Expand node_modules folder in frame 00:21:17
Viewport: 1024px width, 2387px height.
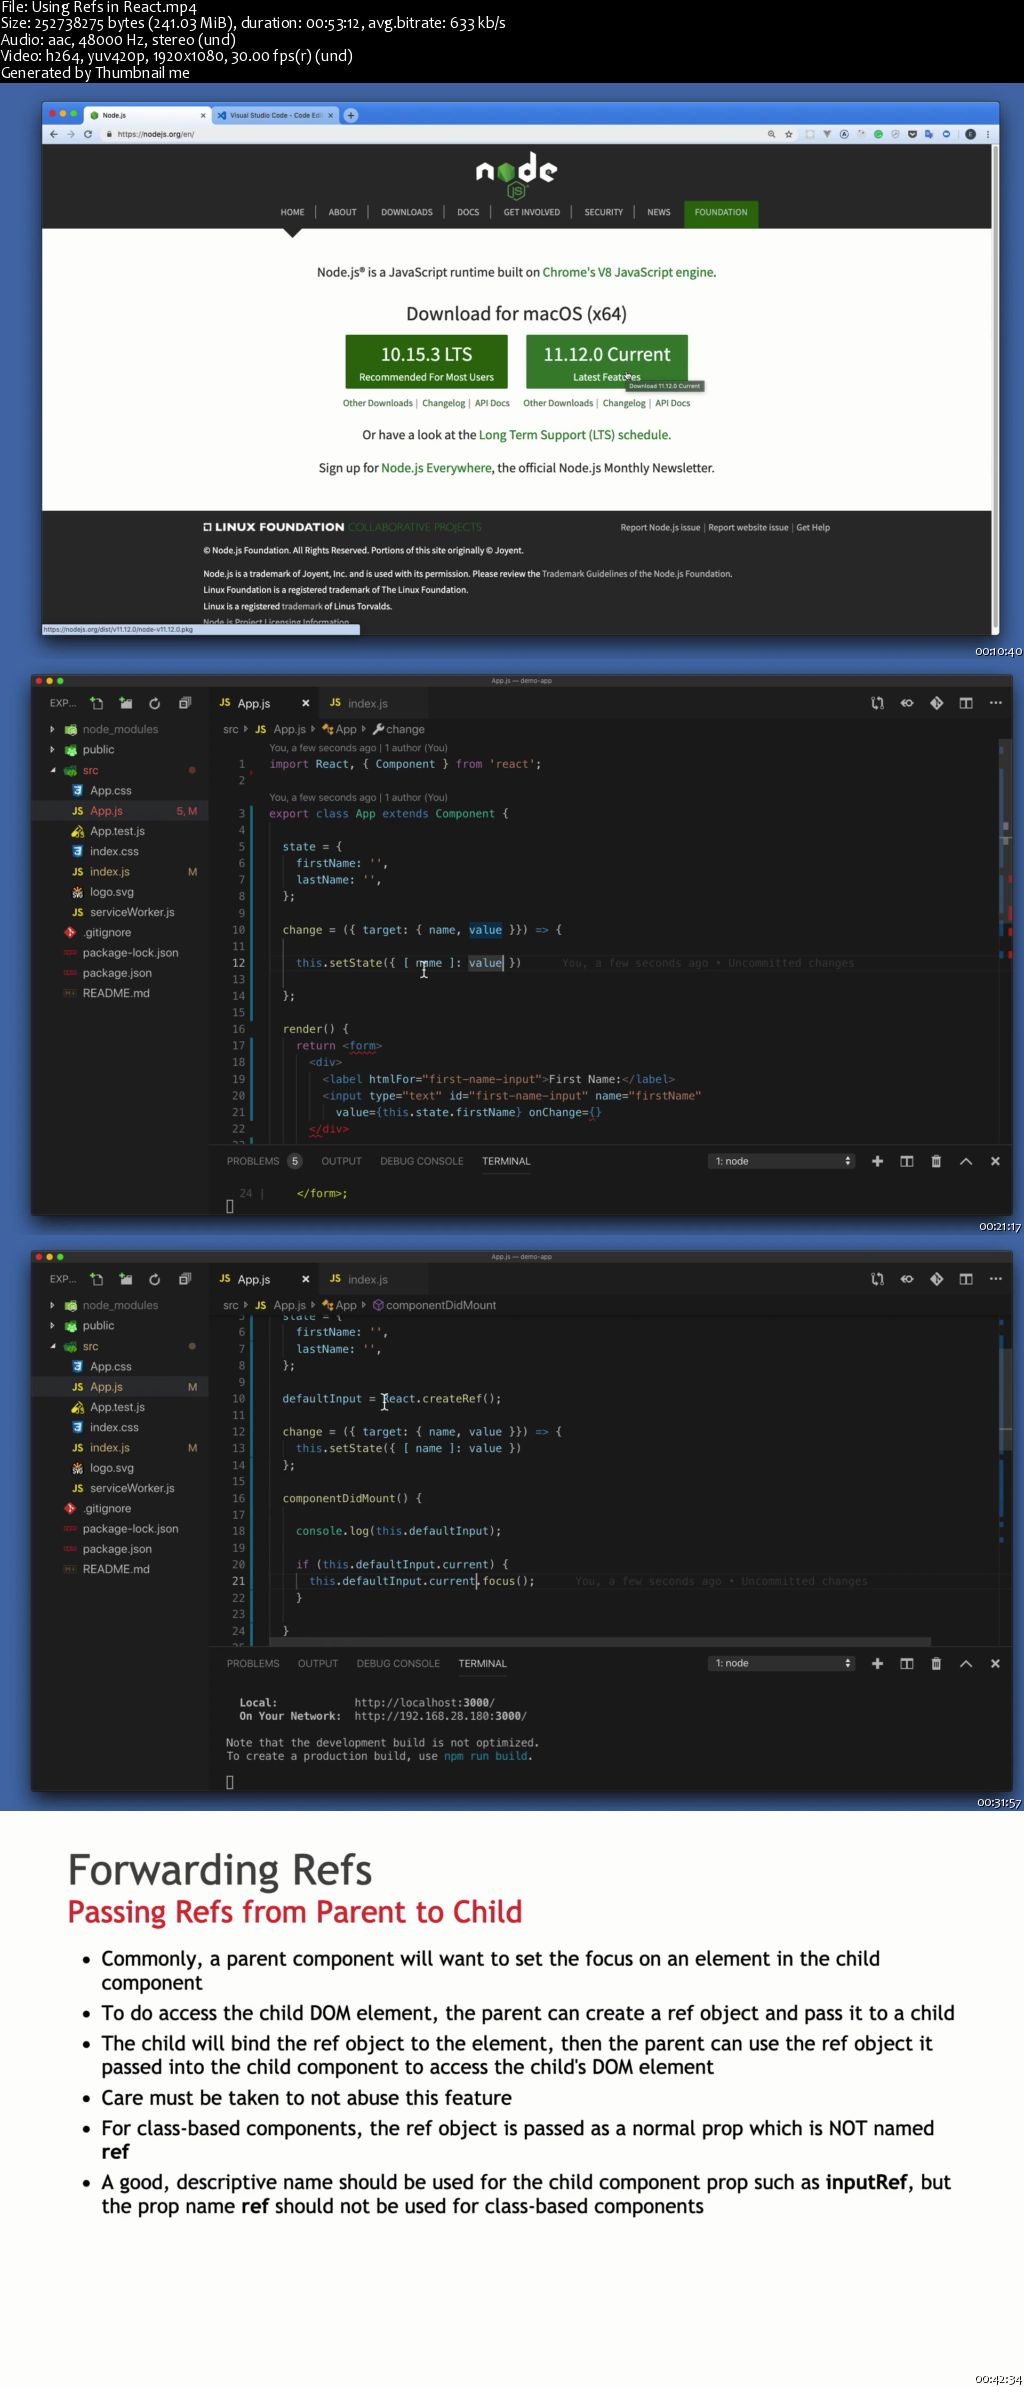point(52,729)
